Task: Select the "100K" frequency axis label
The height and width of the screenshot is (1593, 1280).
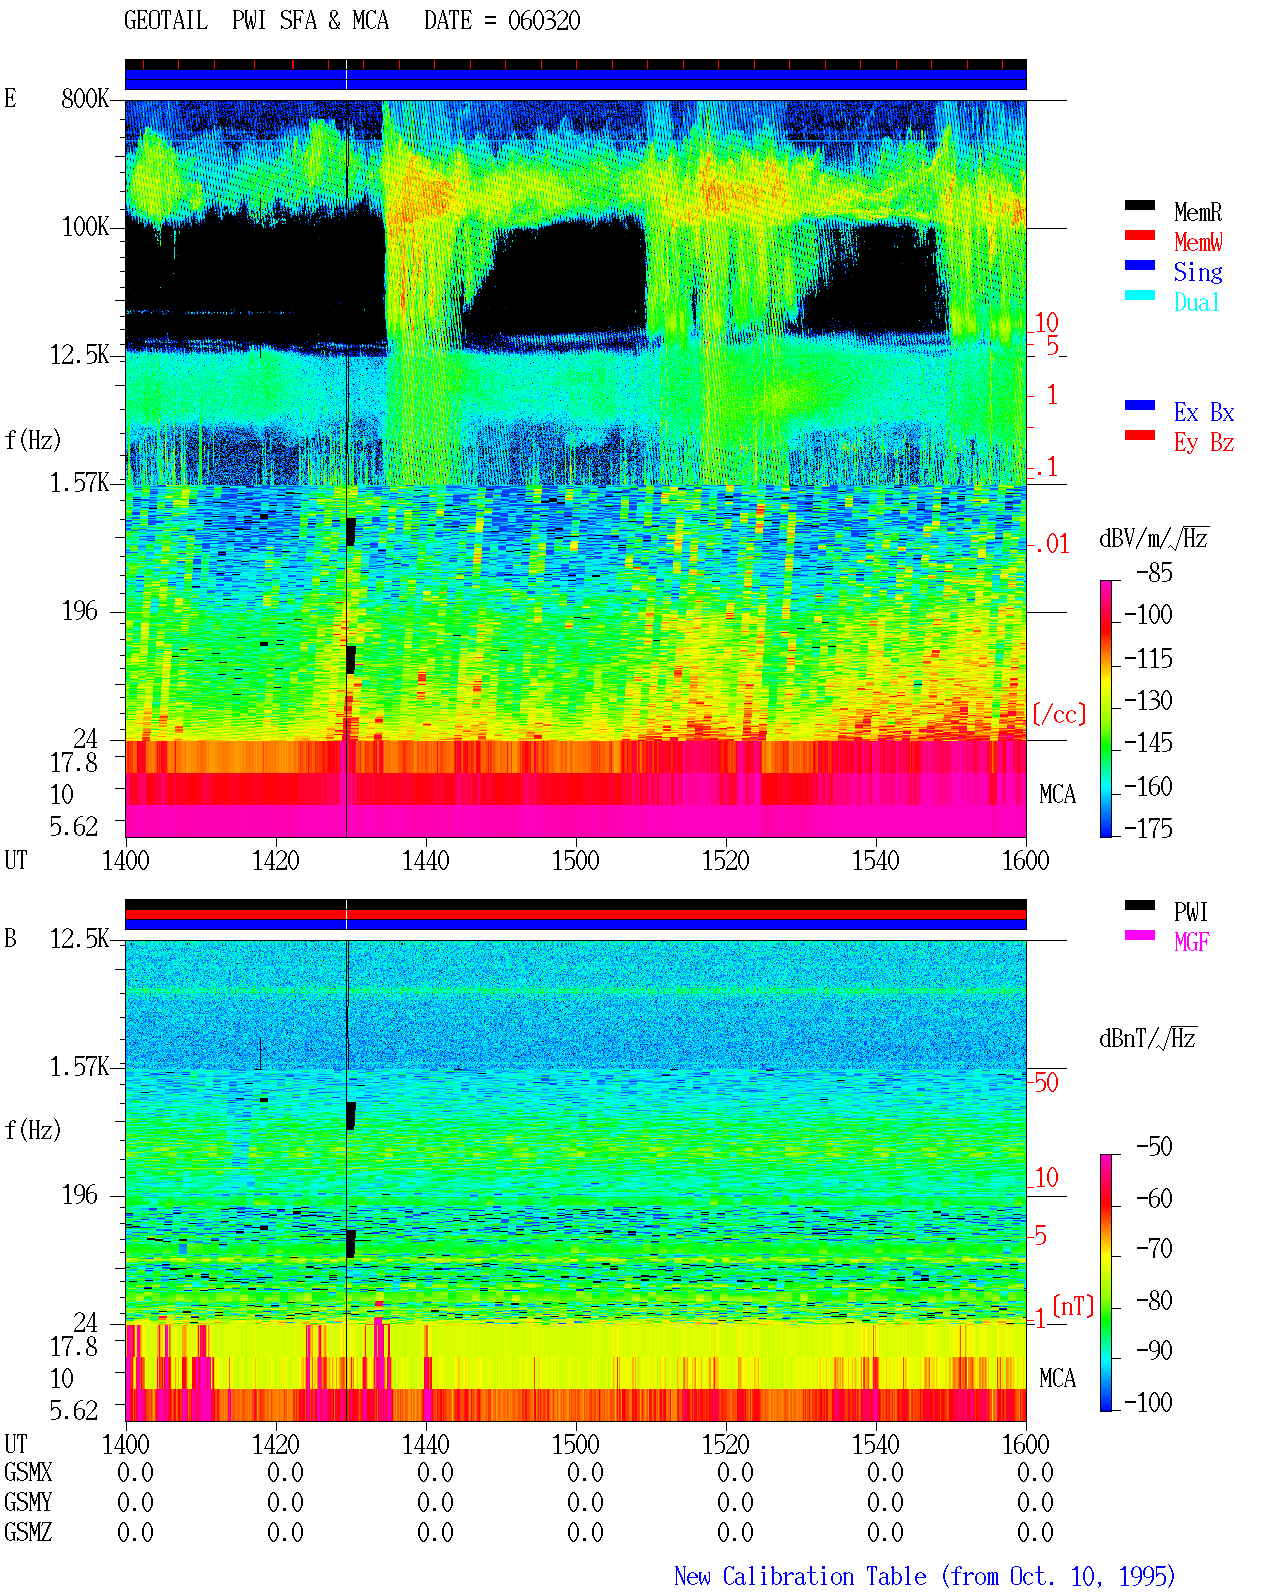Action: (85, 227)
